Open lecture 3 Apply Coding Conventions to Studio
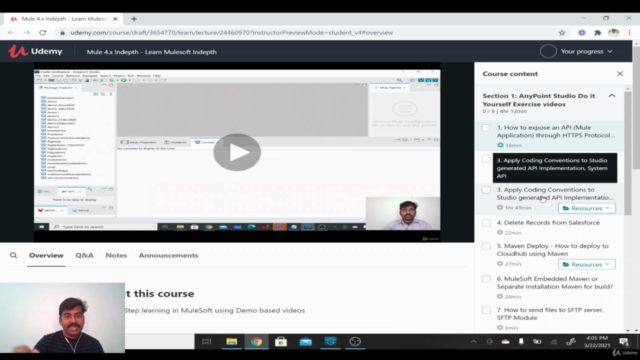 pyautogui.click(x=555, y=193)
